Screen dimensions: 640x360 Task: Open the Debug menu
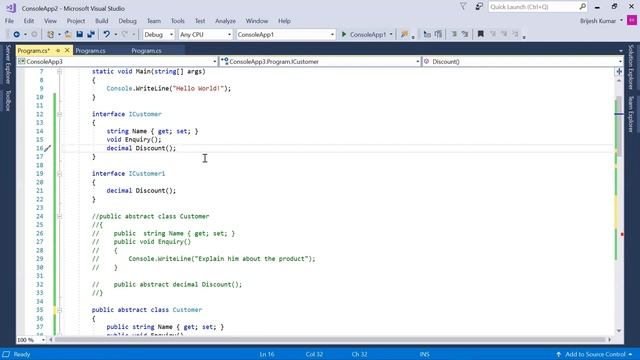click(x=127, y=21)
